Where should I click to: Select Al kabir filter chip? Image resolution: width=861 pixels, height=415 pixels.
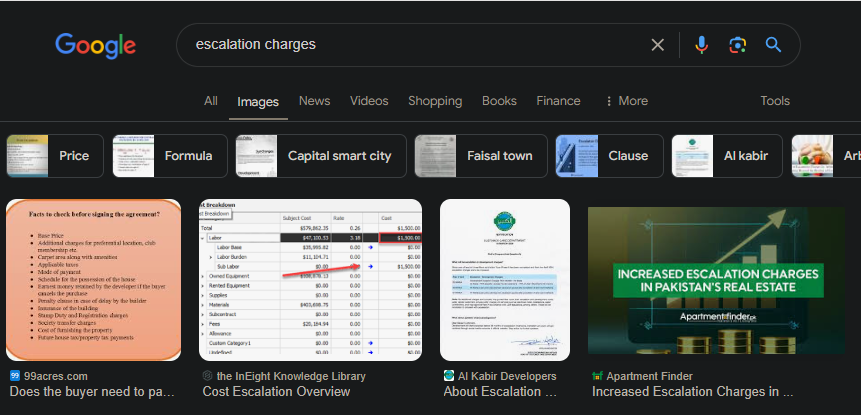[727, 156]
